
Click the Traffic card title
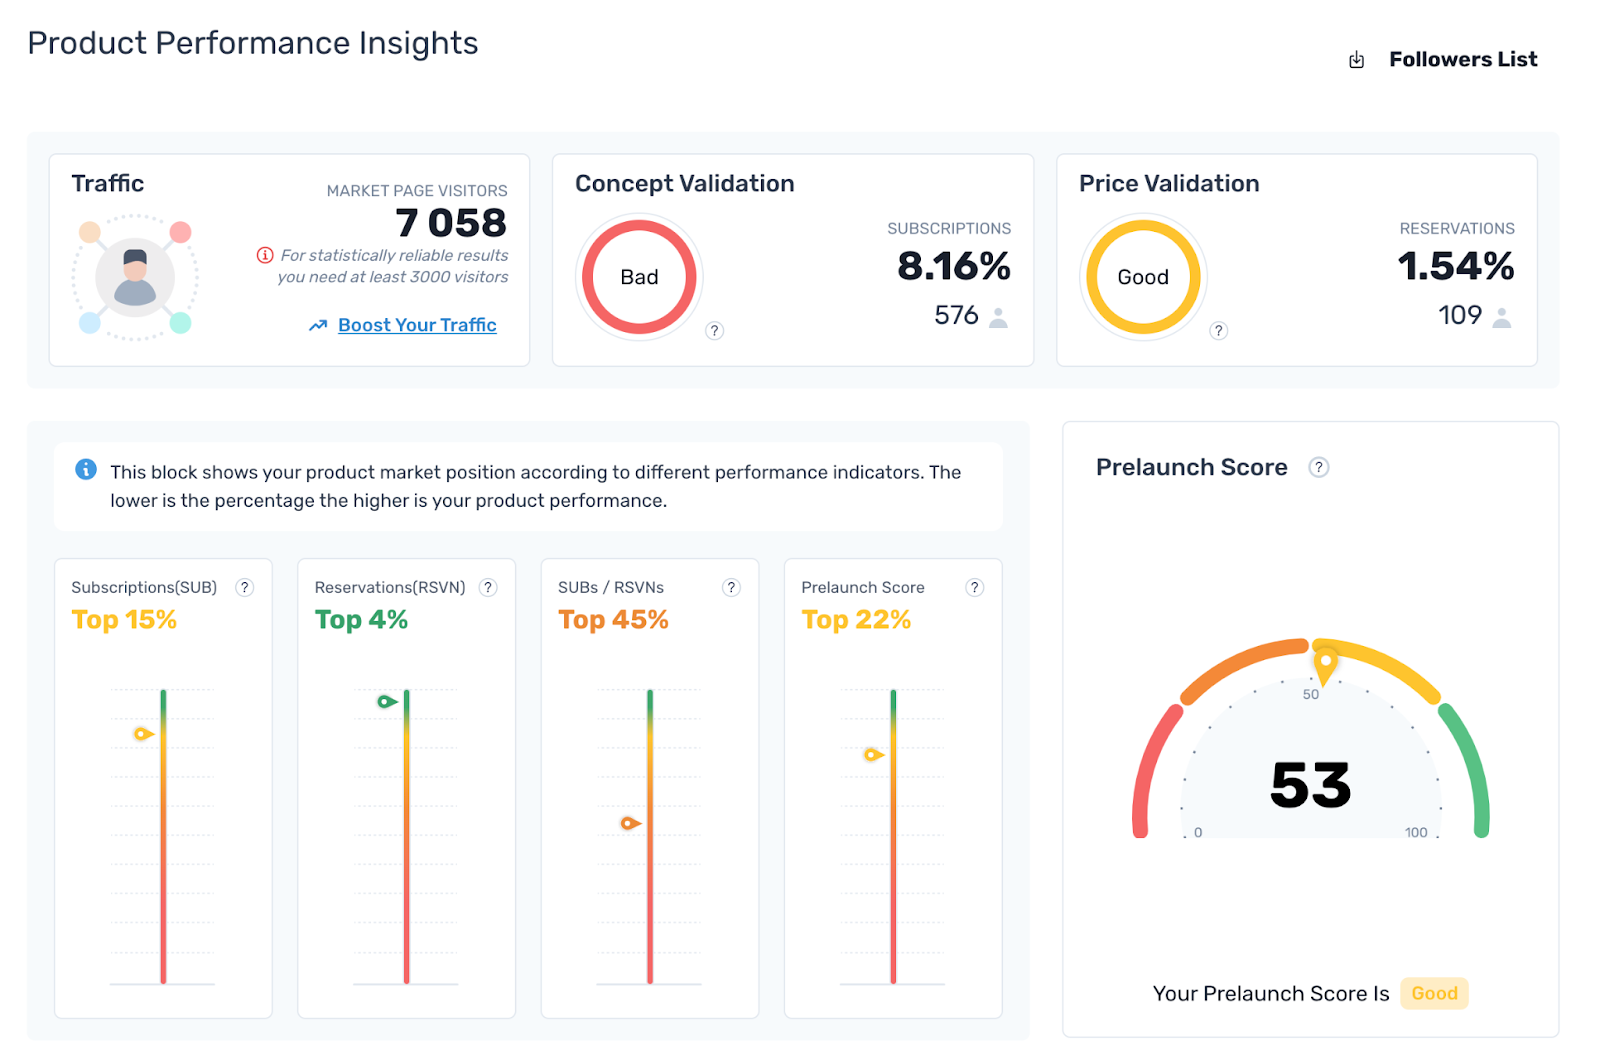(x=108, y=183)
